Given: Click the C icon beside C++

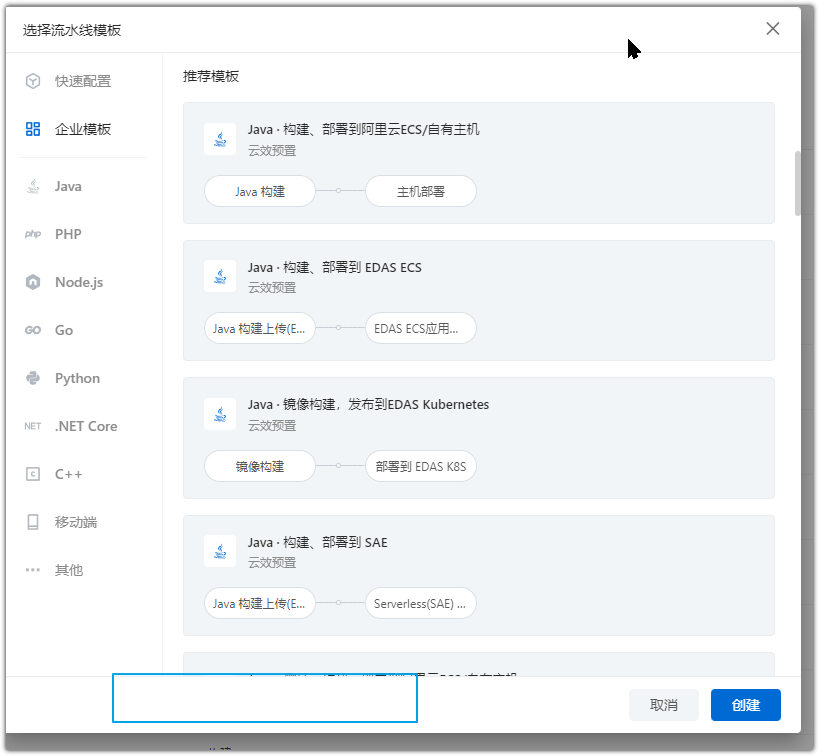Looking at the screenshot, I should click(33, 474).
